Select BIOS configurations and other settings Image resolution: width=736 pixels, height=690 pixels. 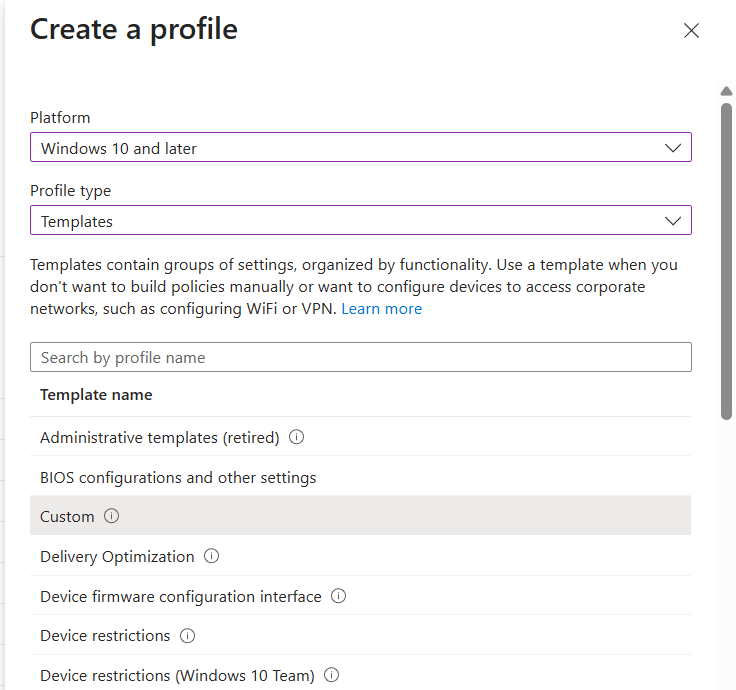pos(178,477)
